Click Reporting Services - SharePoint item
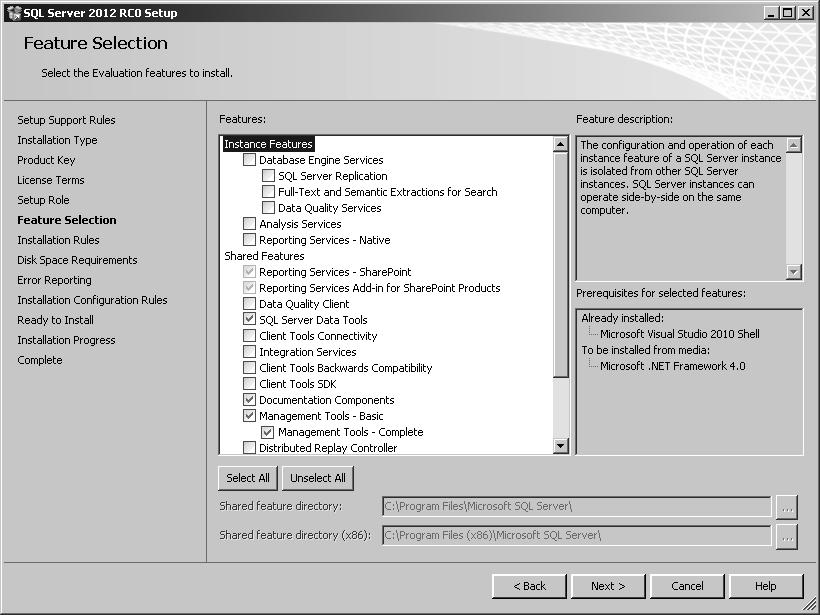Screen dimensions: 820x615 335,272
